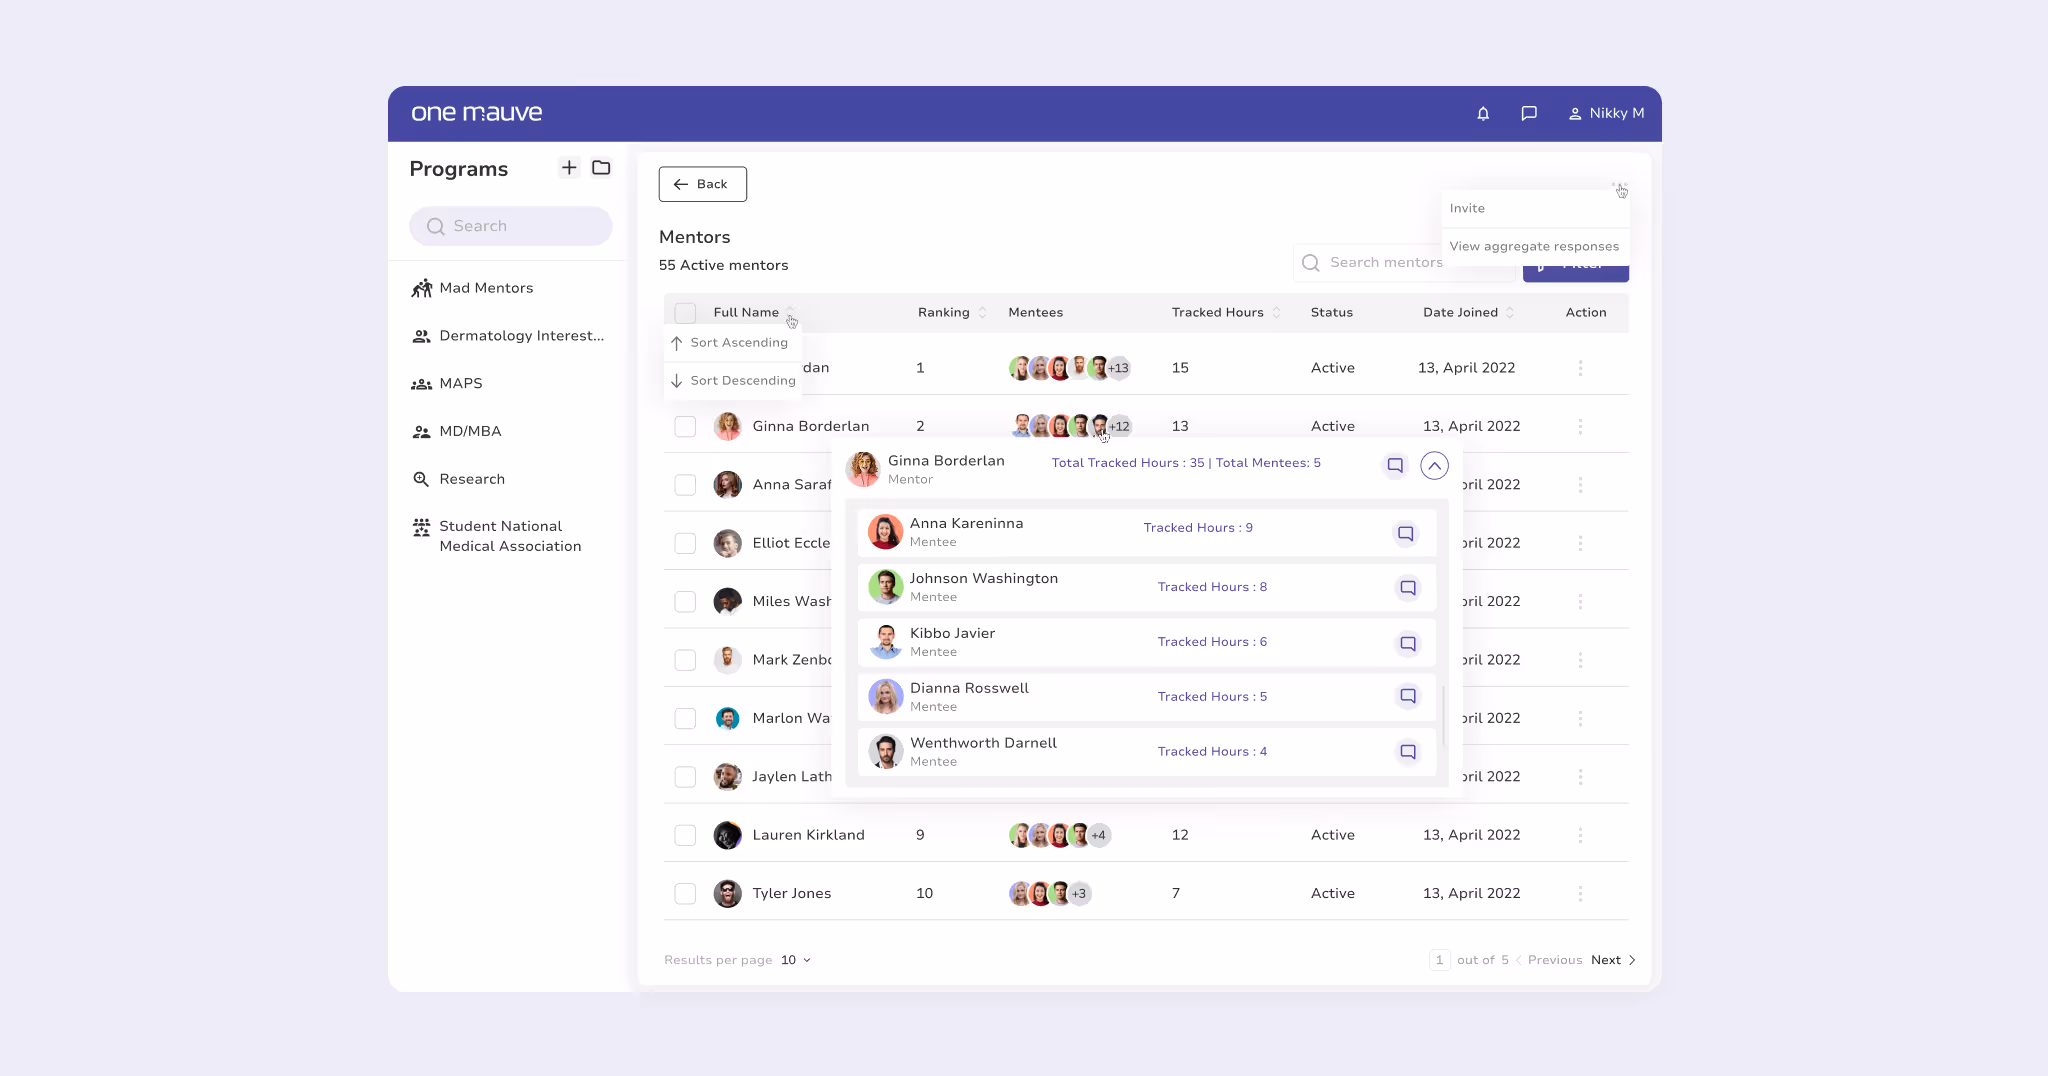Message mentee Kibbo Javier
The width and height of the screenshot is (2048, 1076).
click(1408, 643)
